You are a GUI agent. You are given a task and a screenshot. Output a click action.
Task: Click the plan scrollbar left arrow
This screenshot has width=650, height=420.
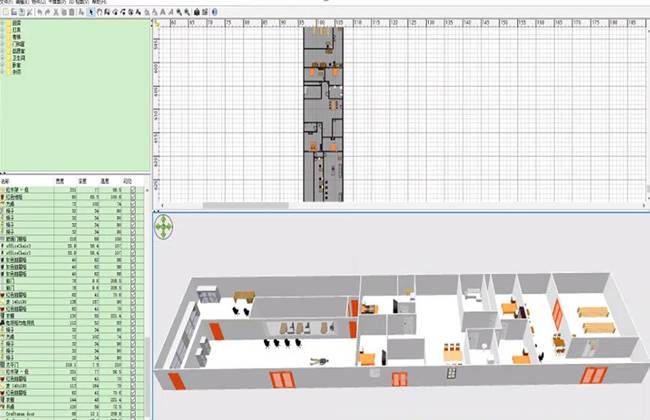coord(162,205)
